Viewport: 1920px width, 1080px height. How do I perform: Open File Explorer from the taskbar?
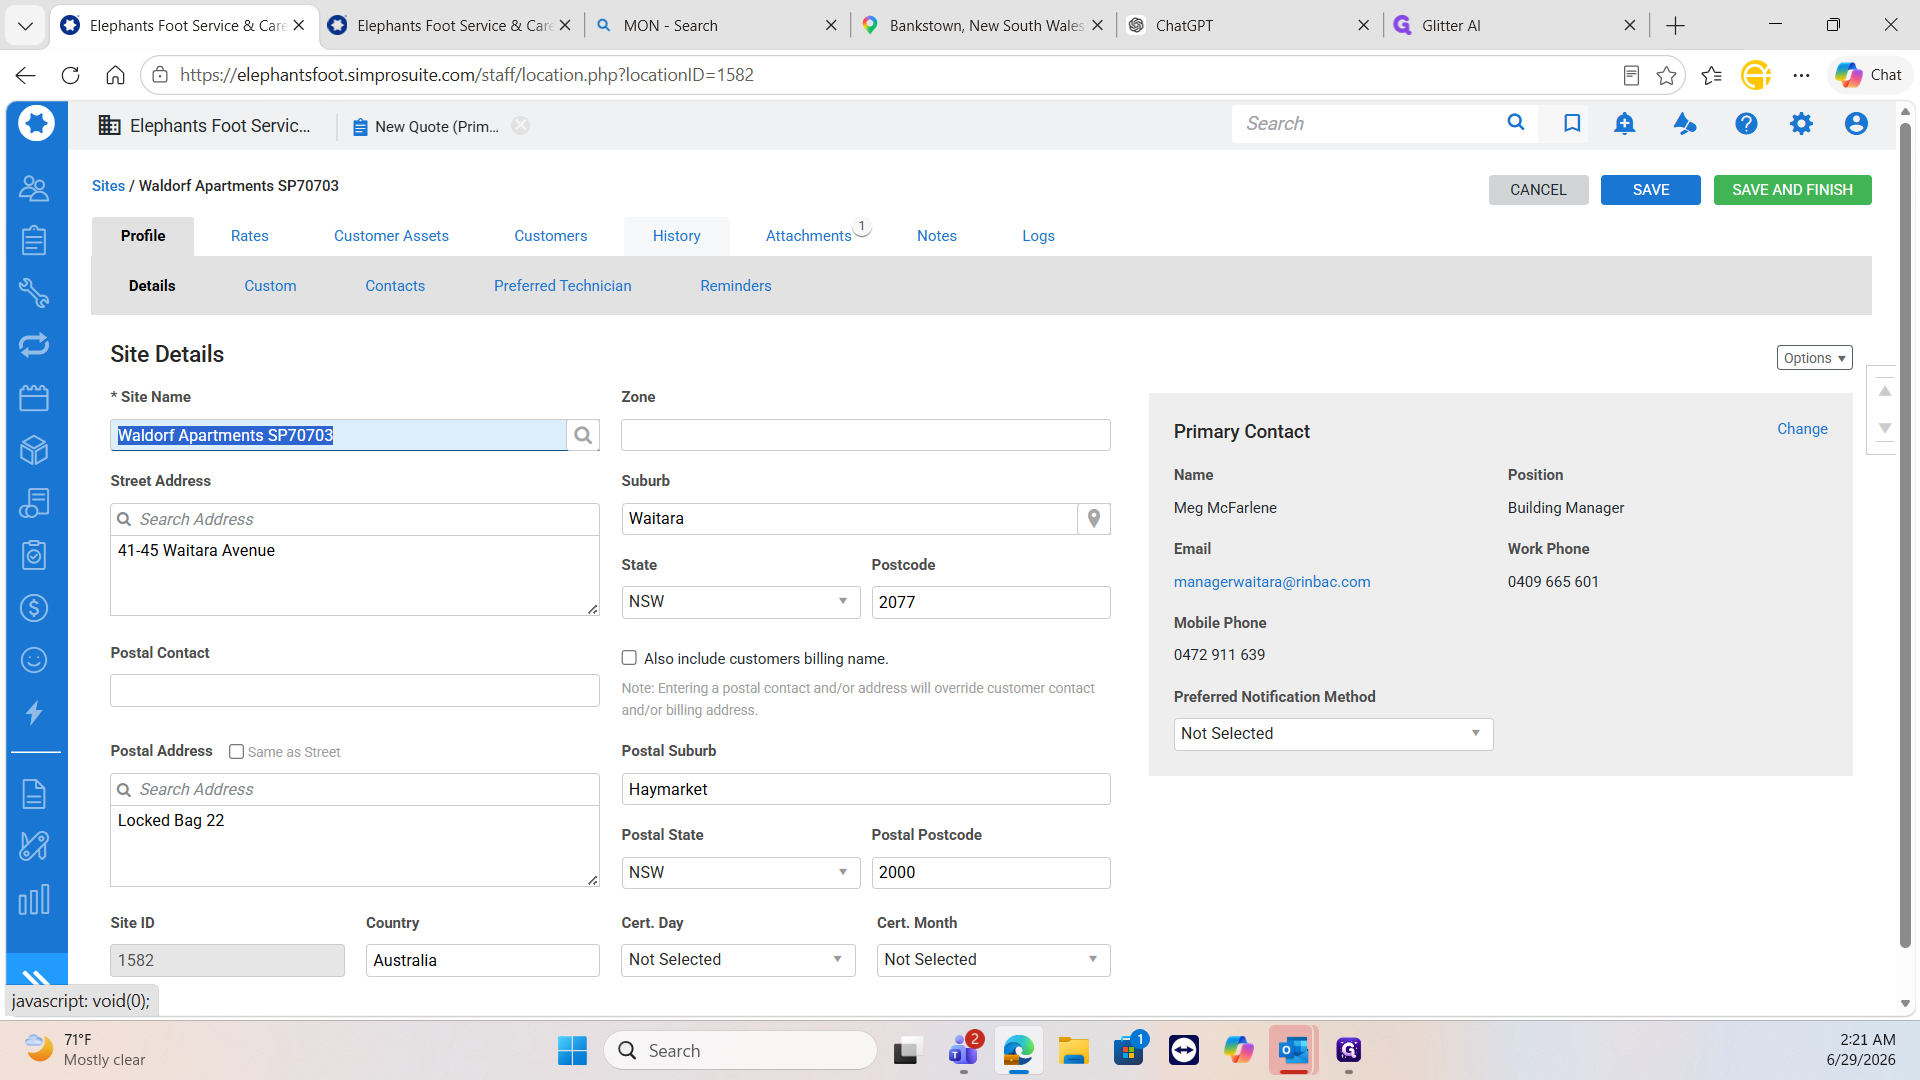pyautogui.click(x=1074, y=1050)
